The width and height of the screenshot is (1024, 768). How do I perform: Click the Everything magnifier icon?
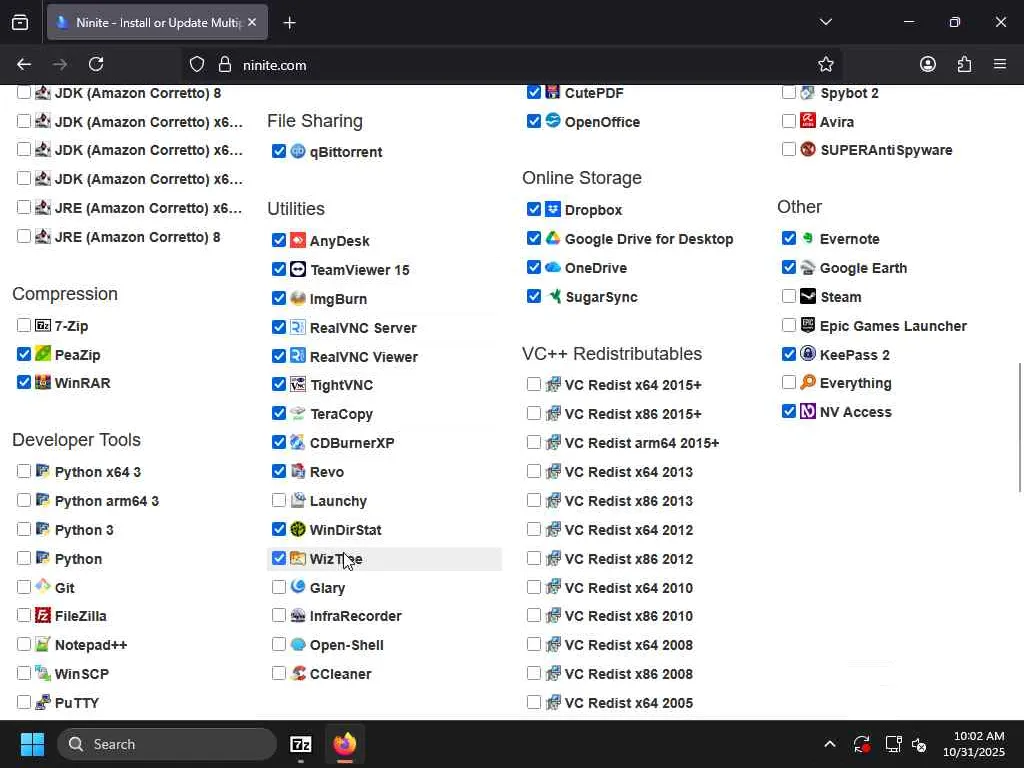click(808, 382)
